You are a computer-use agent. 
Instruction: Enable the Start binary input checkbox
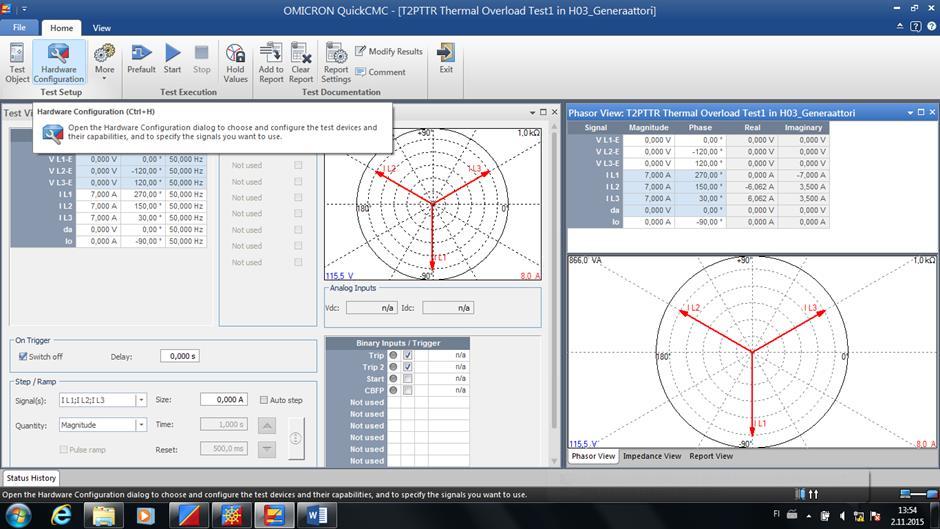(x=408, y=378)
